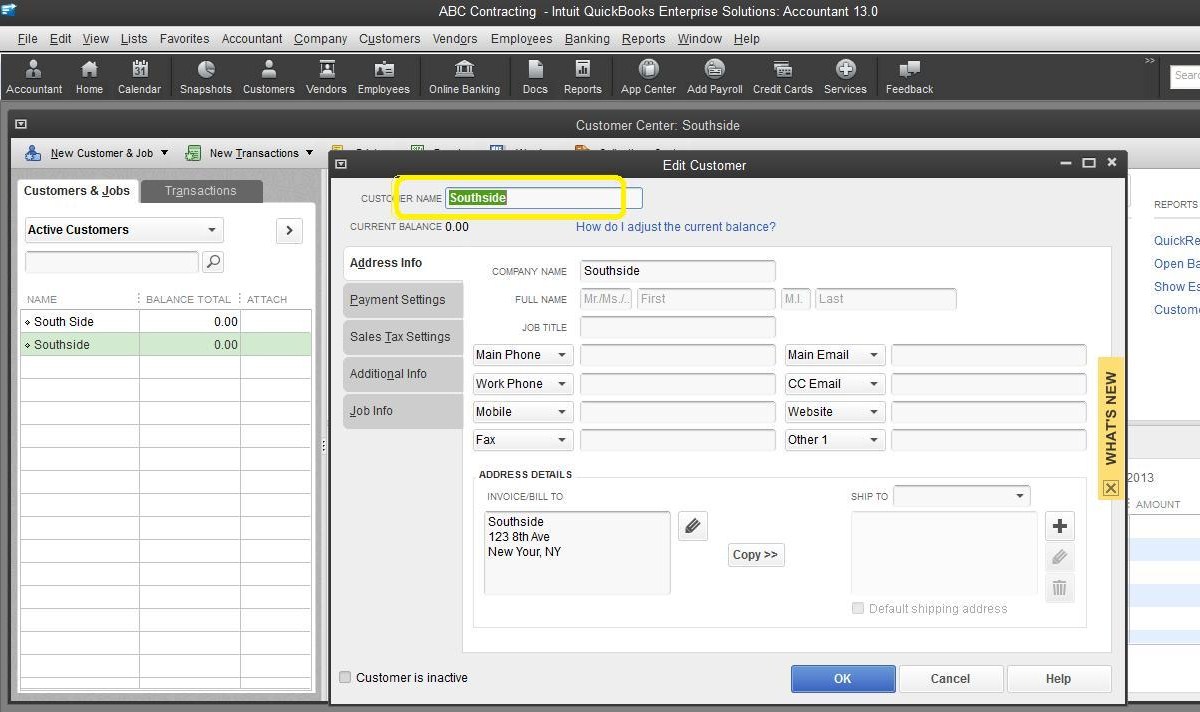Click Cancel in Edit Customer dialog
Viewport: 1200px width, 712px height.
(950, 678)
